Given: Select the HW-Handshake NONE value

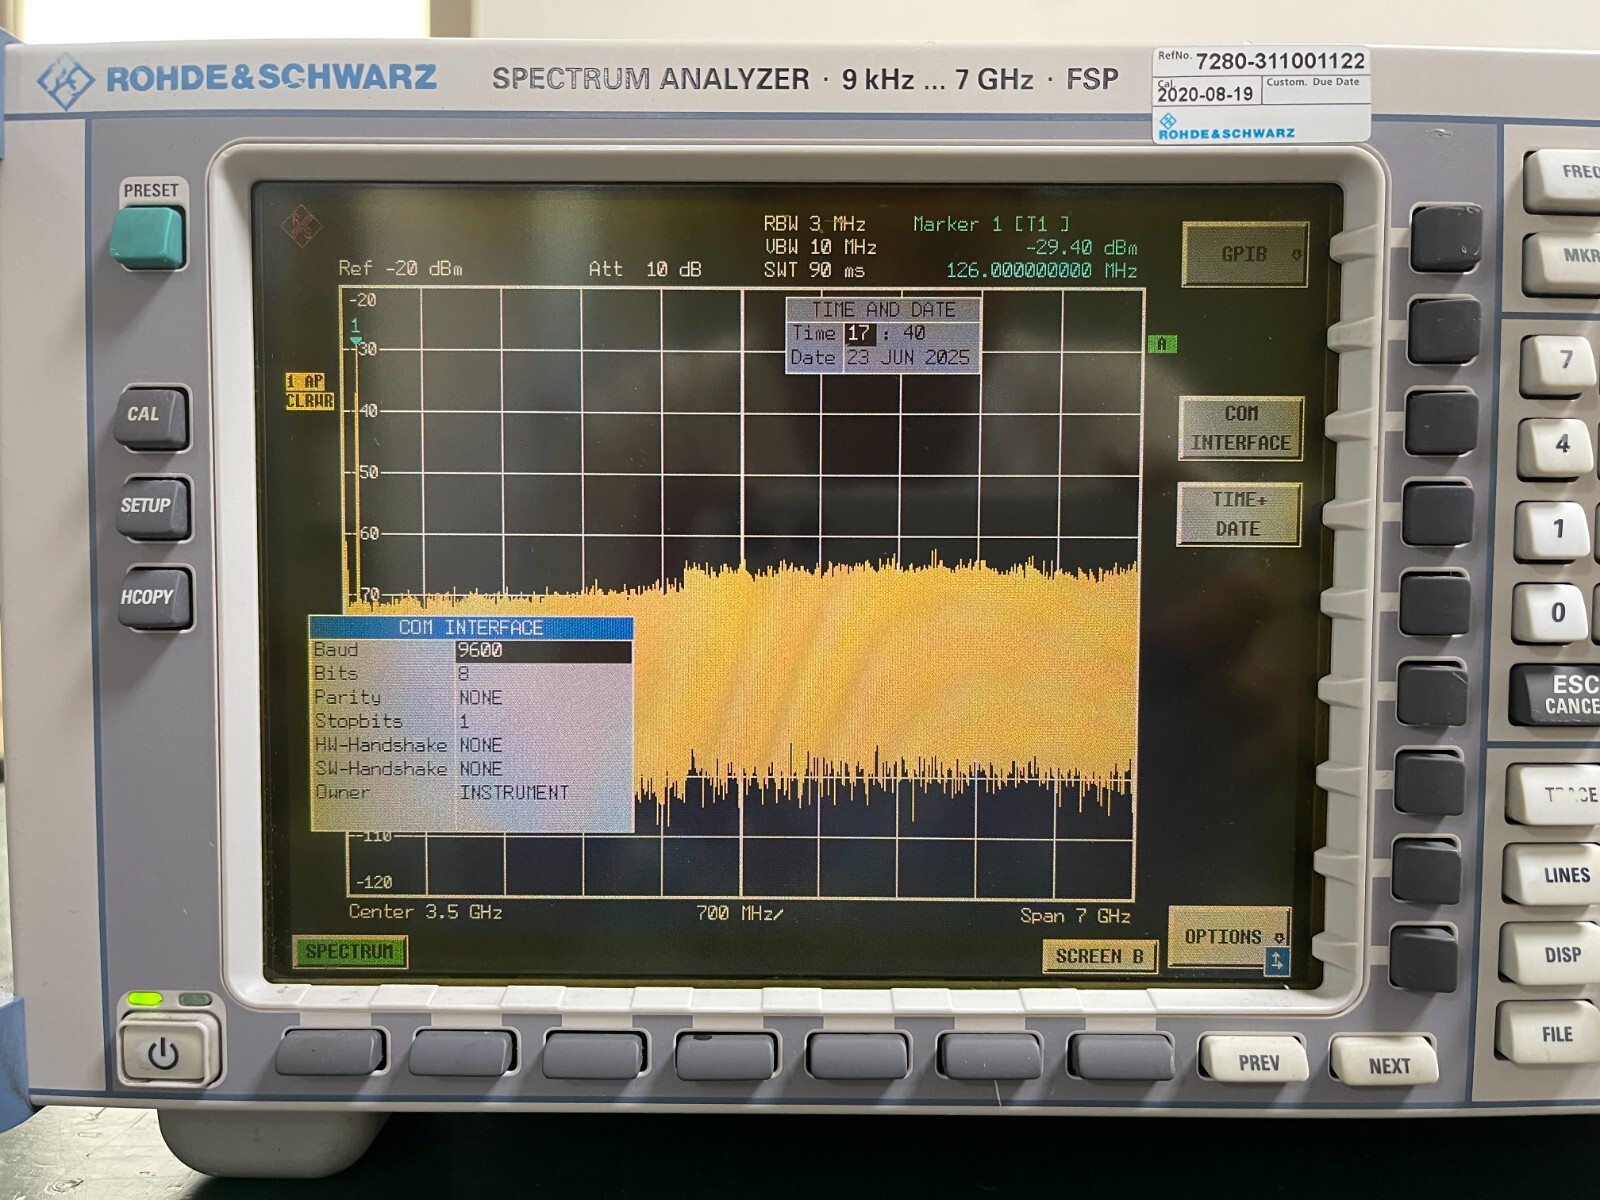Looking at the screenshot, I should pyautogui.click(x=481, y=745).
